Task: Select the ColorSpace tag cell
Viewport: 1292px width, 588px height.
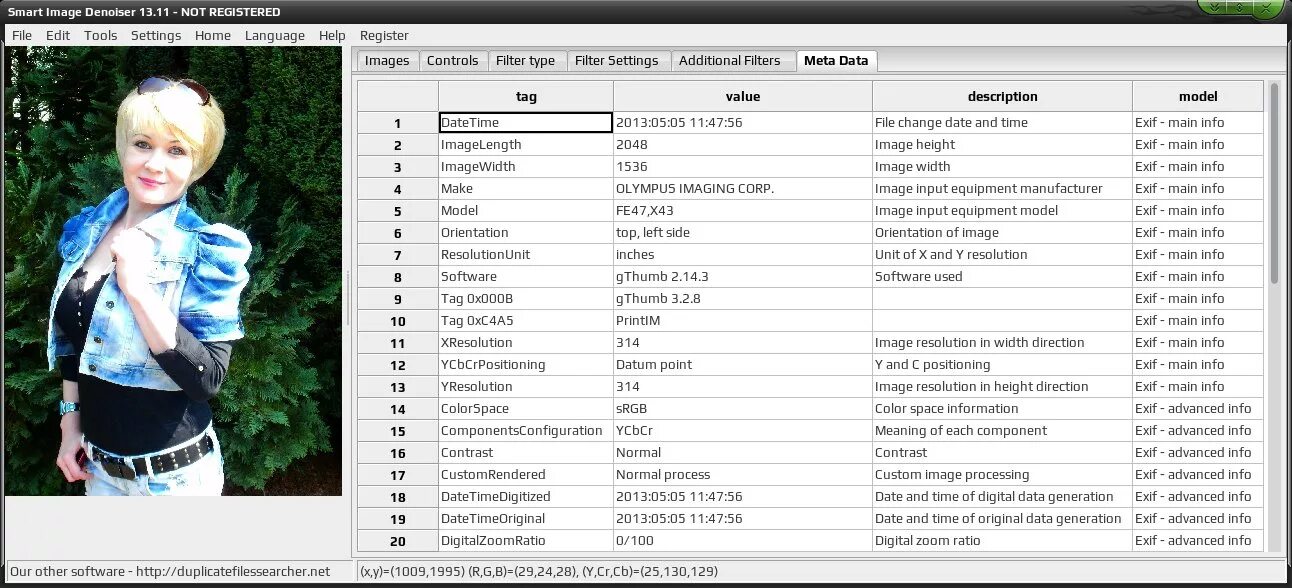Action: [x=526, y=409]
